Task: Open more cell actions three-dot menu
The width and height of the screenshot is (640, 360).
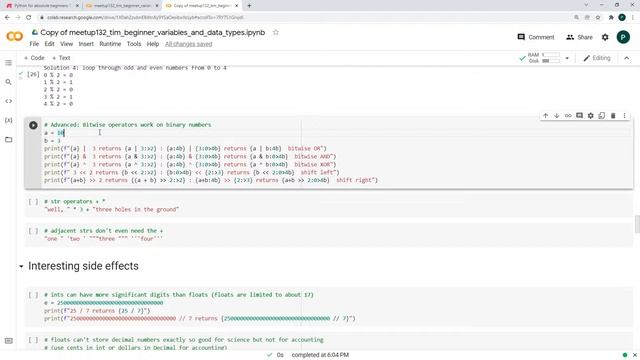Action: 624,116
